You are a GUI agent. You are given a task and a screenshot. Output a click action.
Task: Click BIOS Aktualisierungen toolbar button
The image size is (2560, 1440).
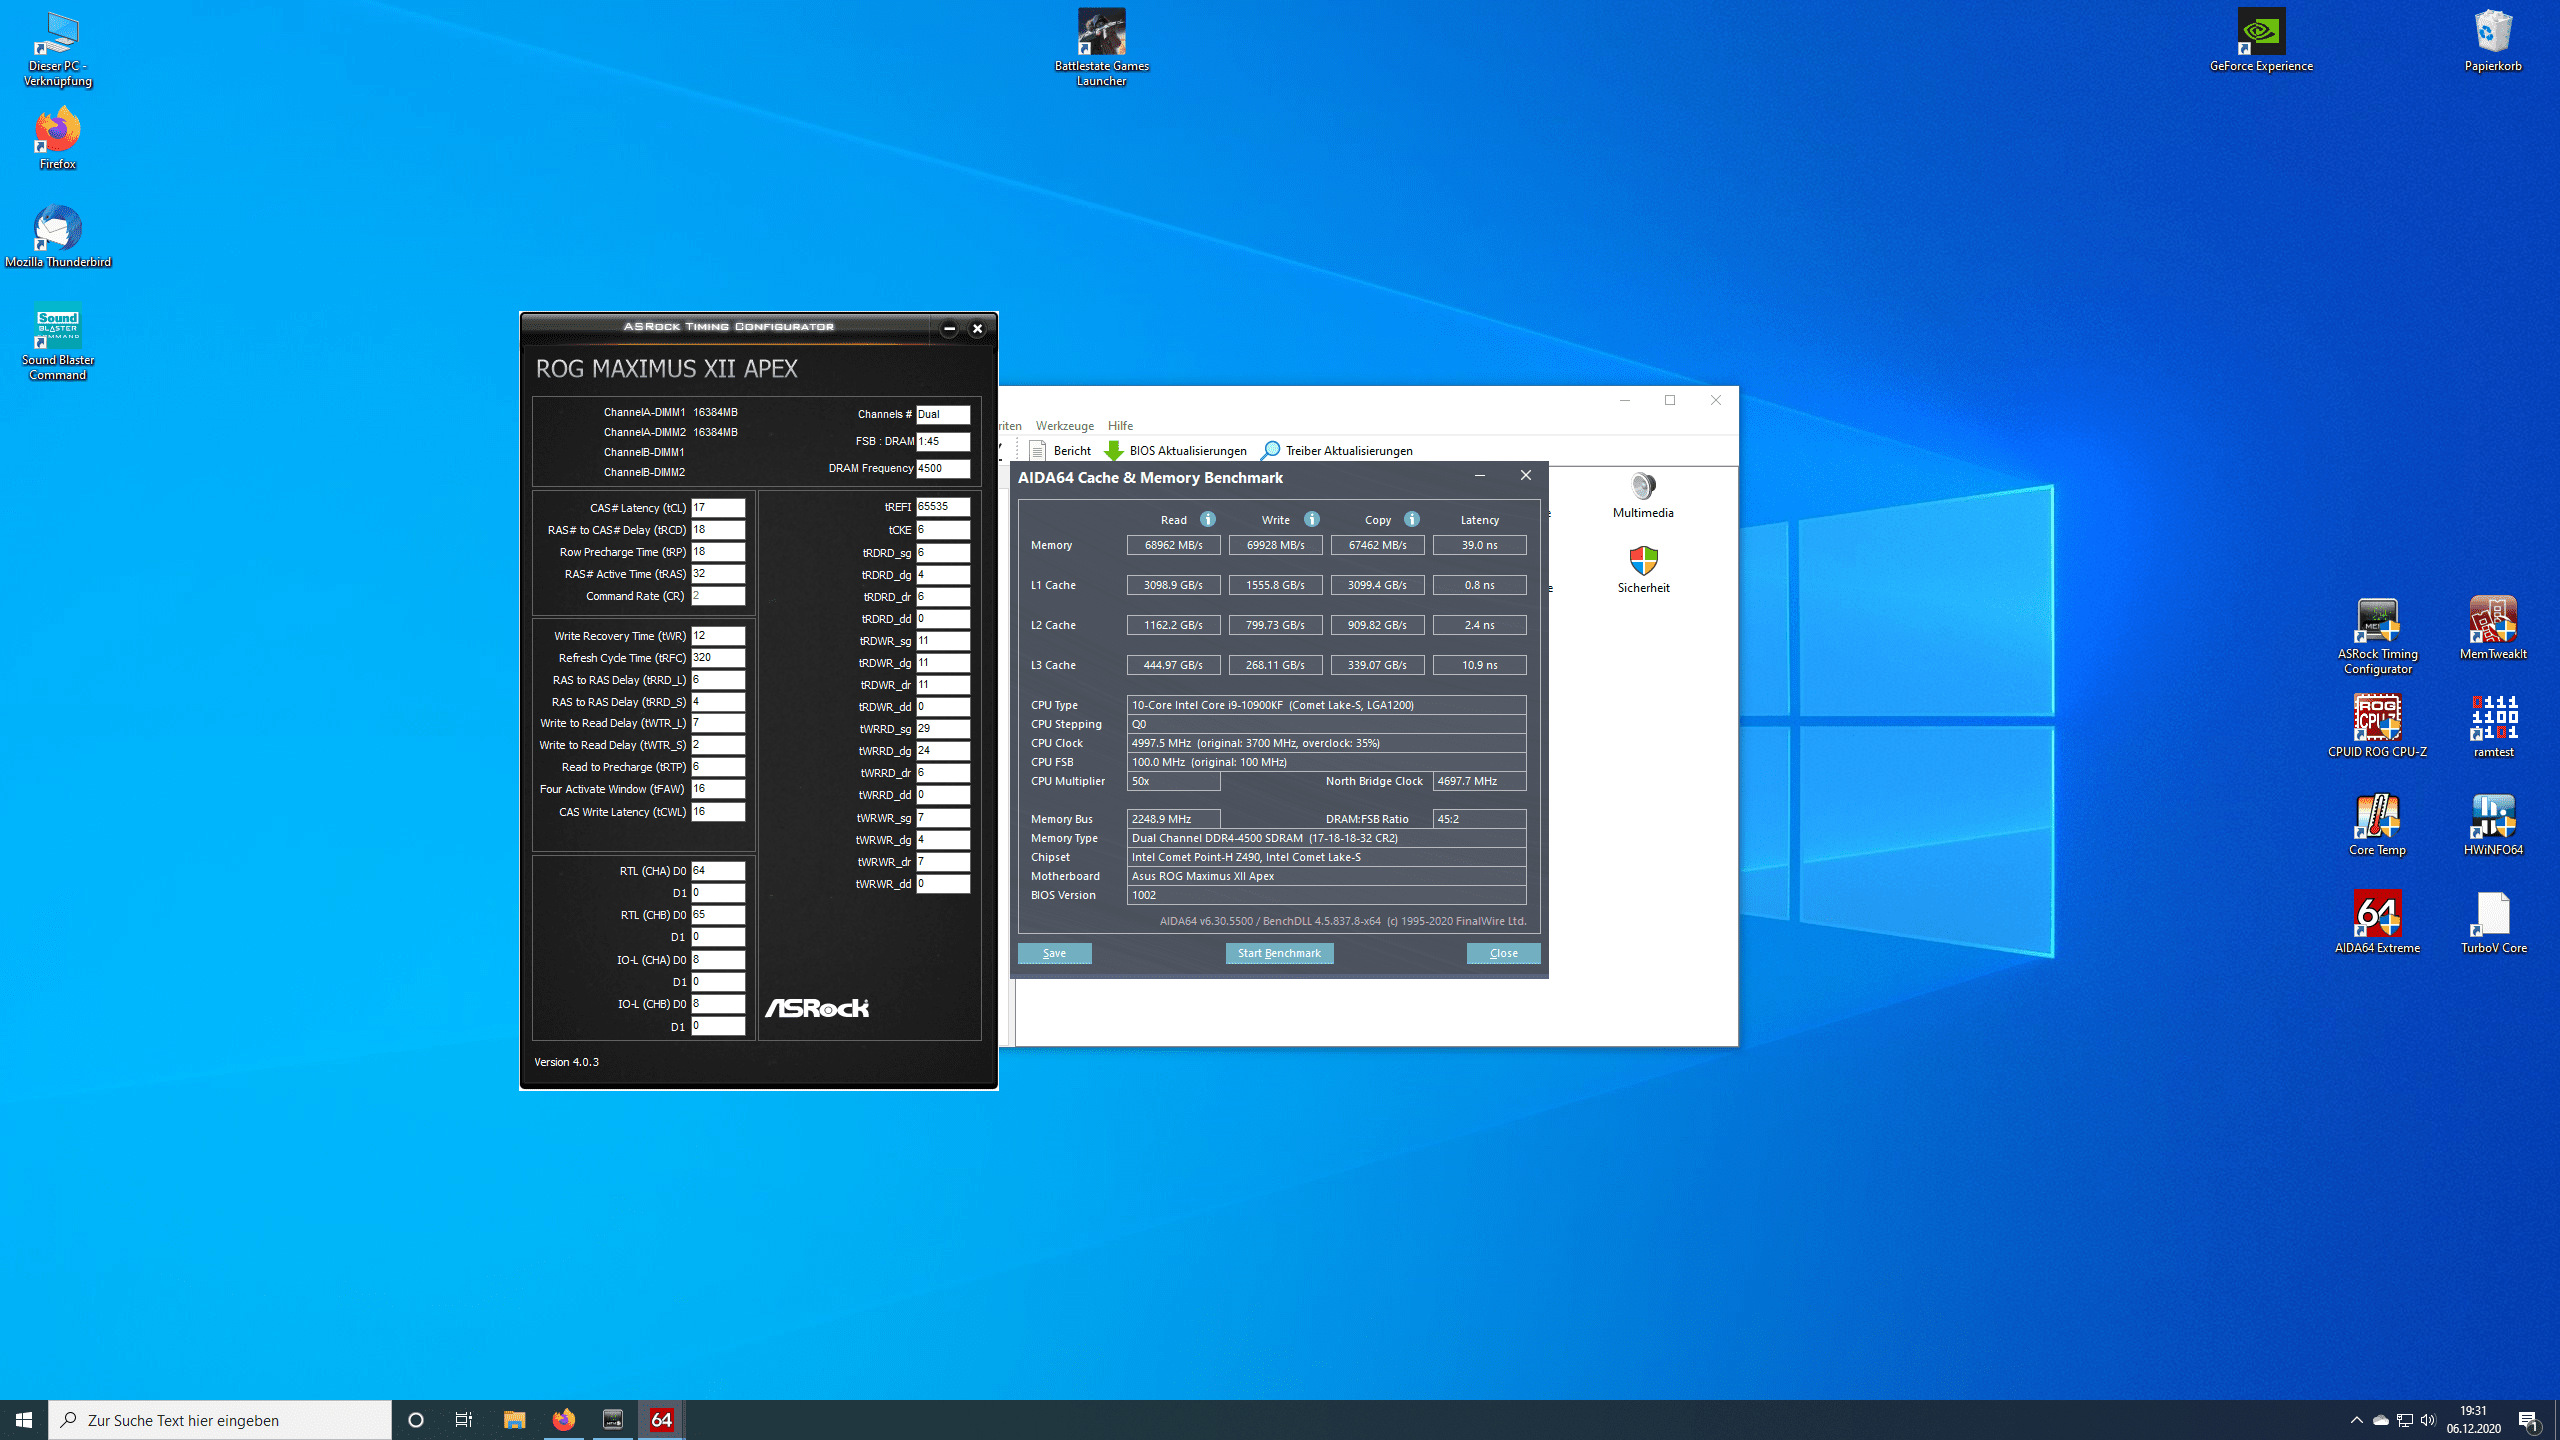coord(1175,451)
